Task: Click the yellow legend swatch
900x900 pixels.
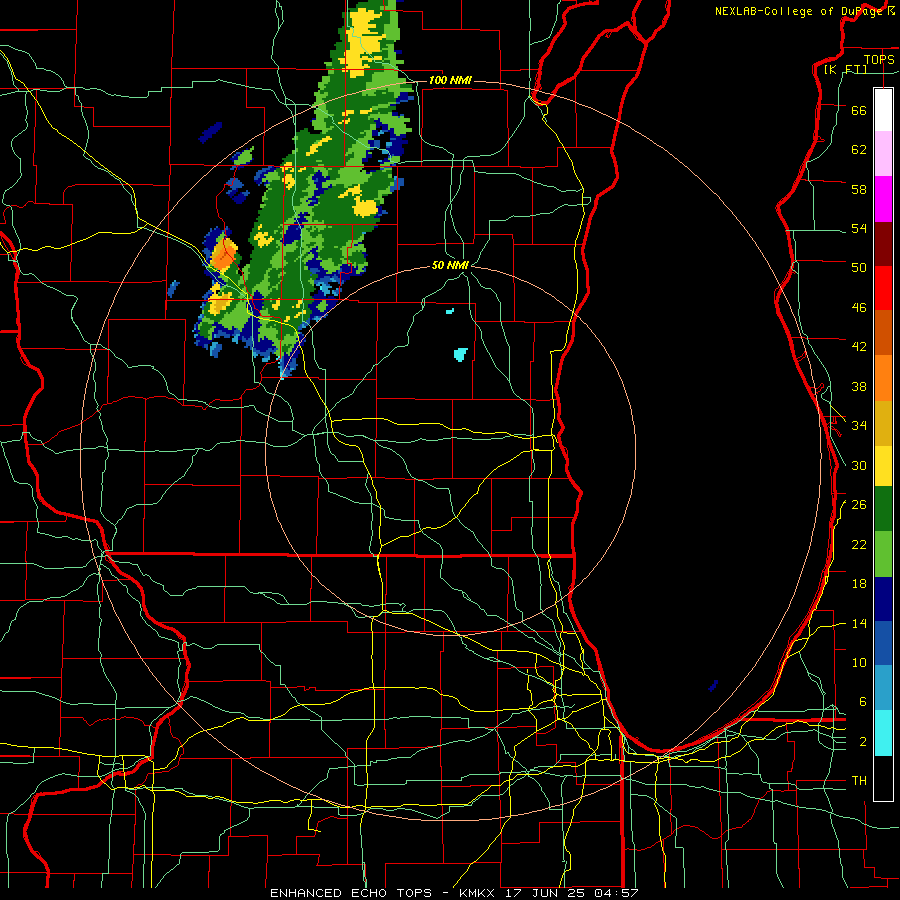Action: [x=883, y=466]
